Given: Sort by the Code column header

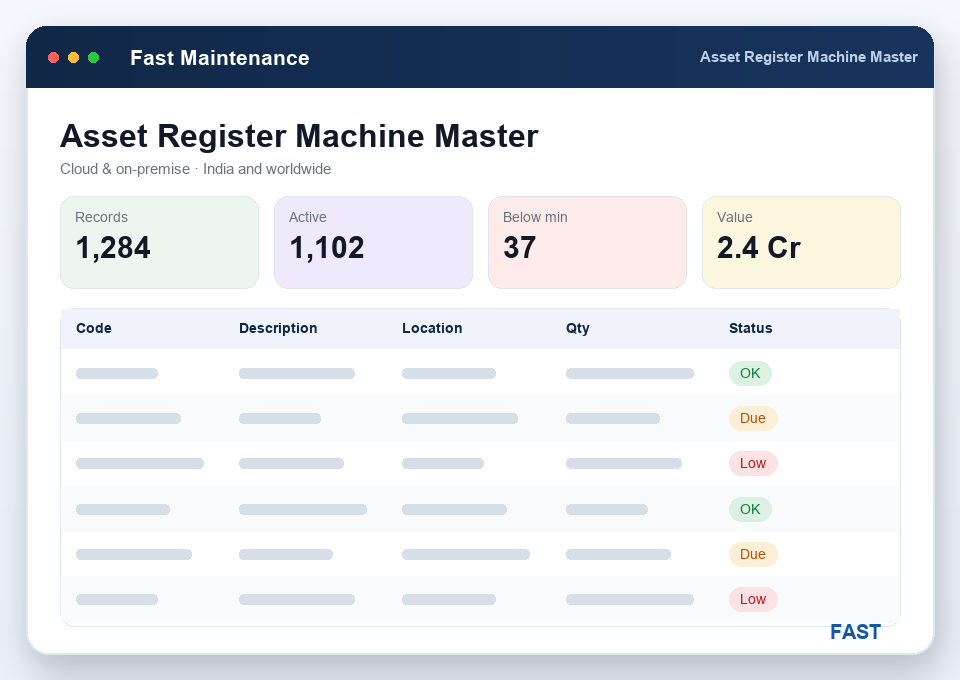Looking at the screenshot, I should (x=94, y=328).
